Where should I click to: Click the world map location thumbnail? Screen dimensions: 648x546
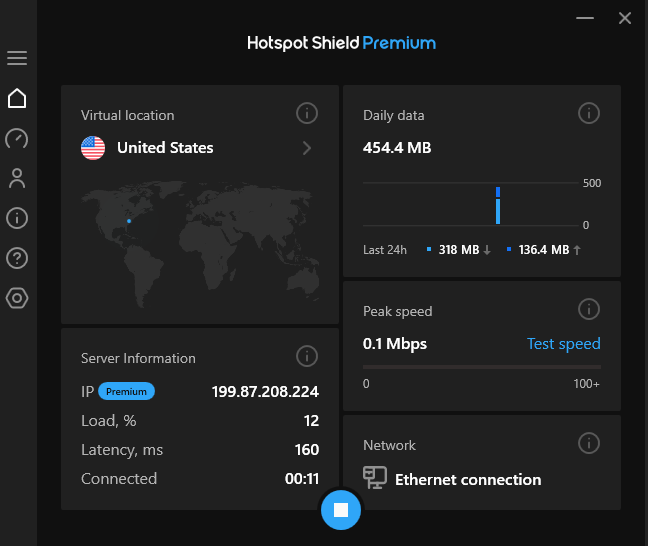(x=200, y=245)
